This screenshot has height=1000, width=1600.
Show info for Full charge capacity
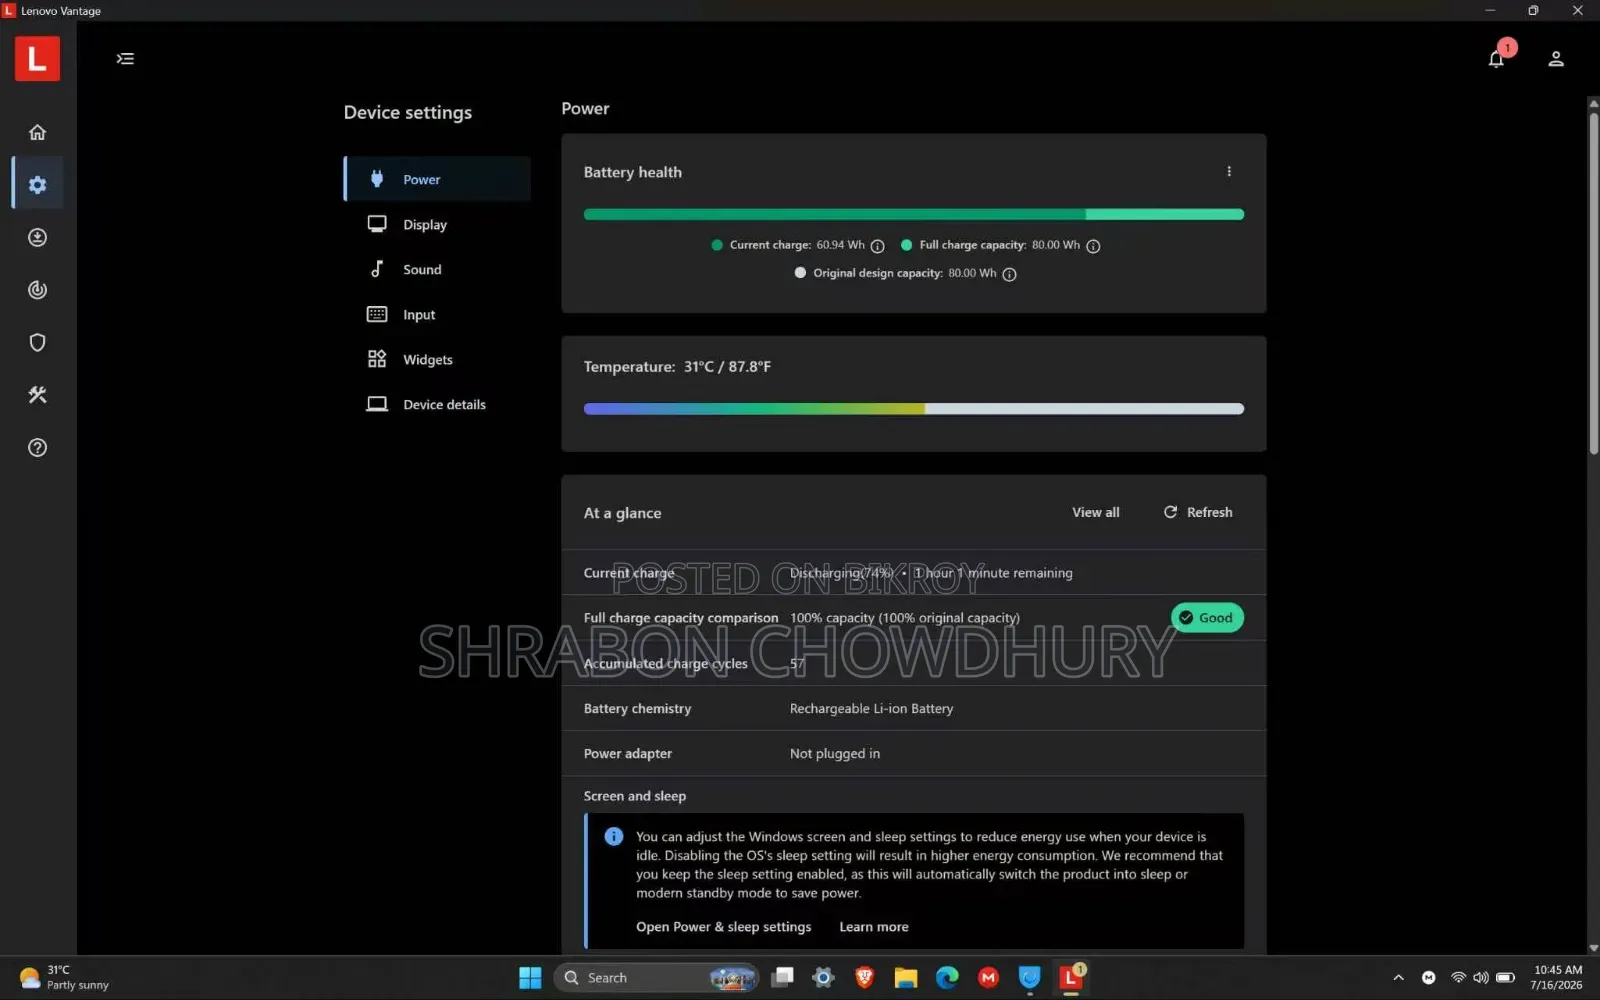point(1093,246)
